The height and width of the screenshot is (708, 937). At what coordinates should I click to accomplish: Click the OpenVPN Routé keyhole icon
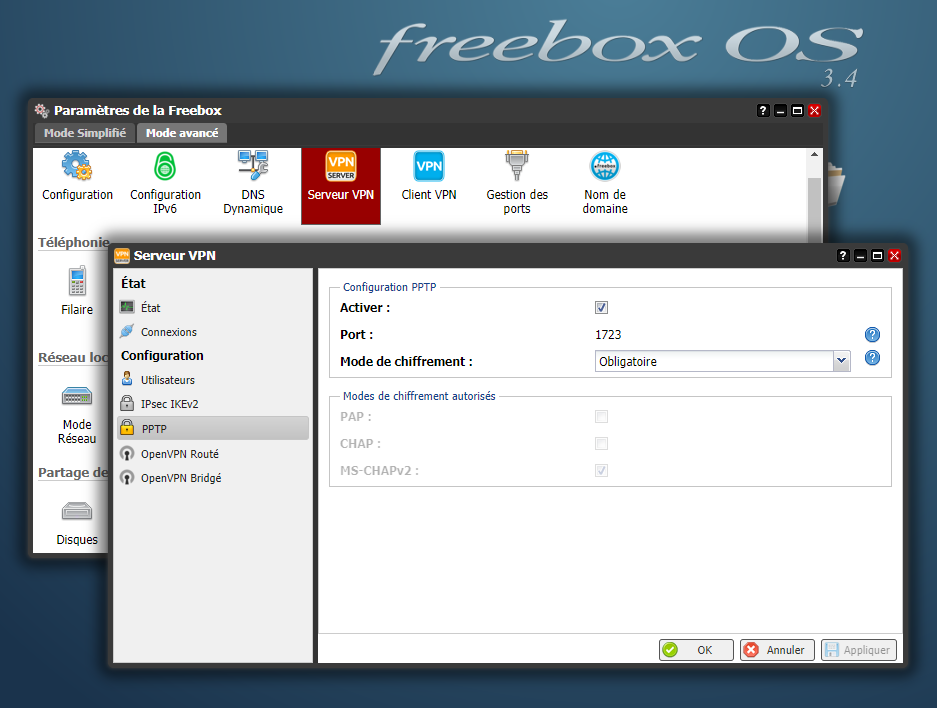click(x=127, y=453)
